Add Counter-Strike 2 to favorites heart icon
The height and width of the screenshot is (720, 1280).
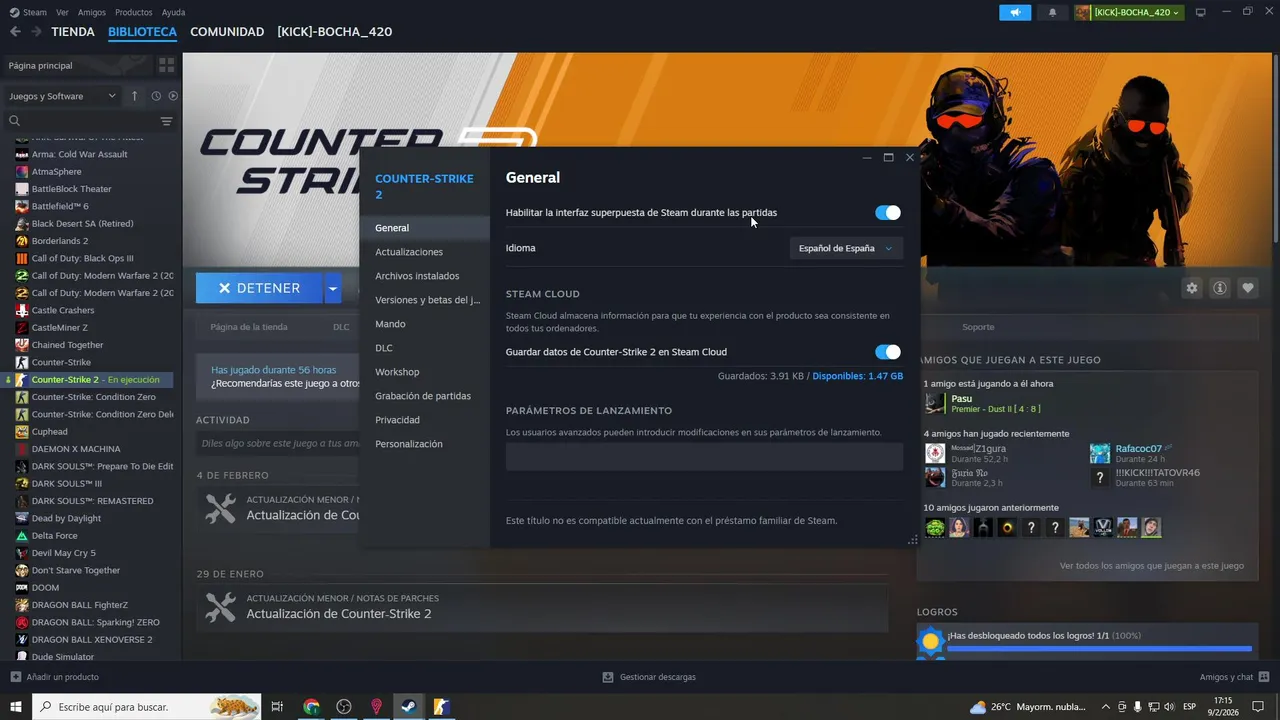[x=1248, y=288]
